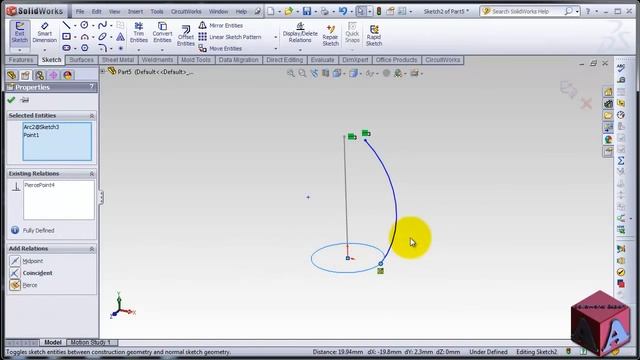Click the Section View icon in view toolbar

(325, 73)
